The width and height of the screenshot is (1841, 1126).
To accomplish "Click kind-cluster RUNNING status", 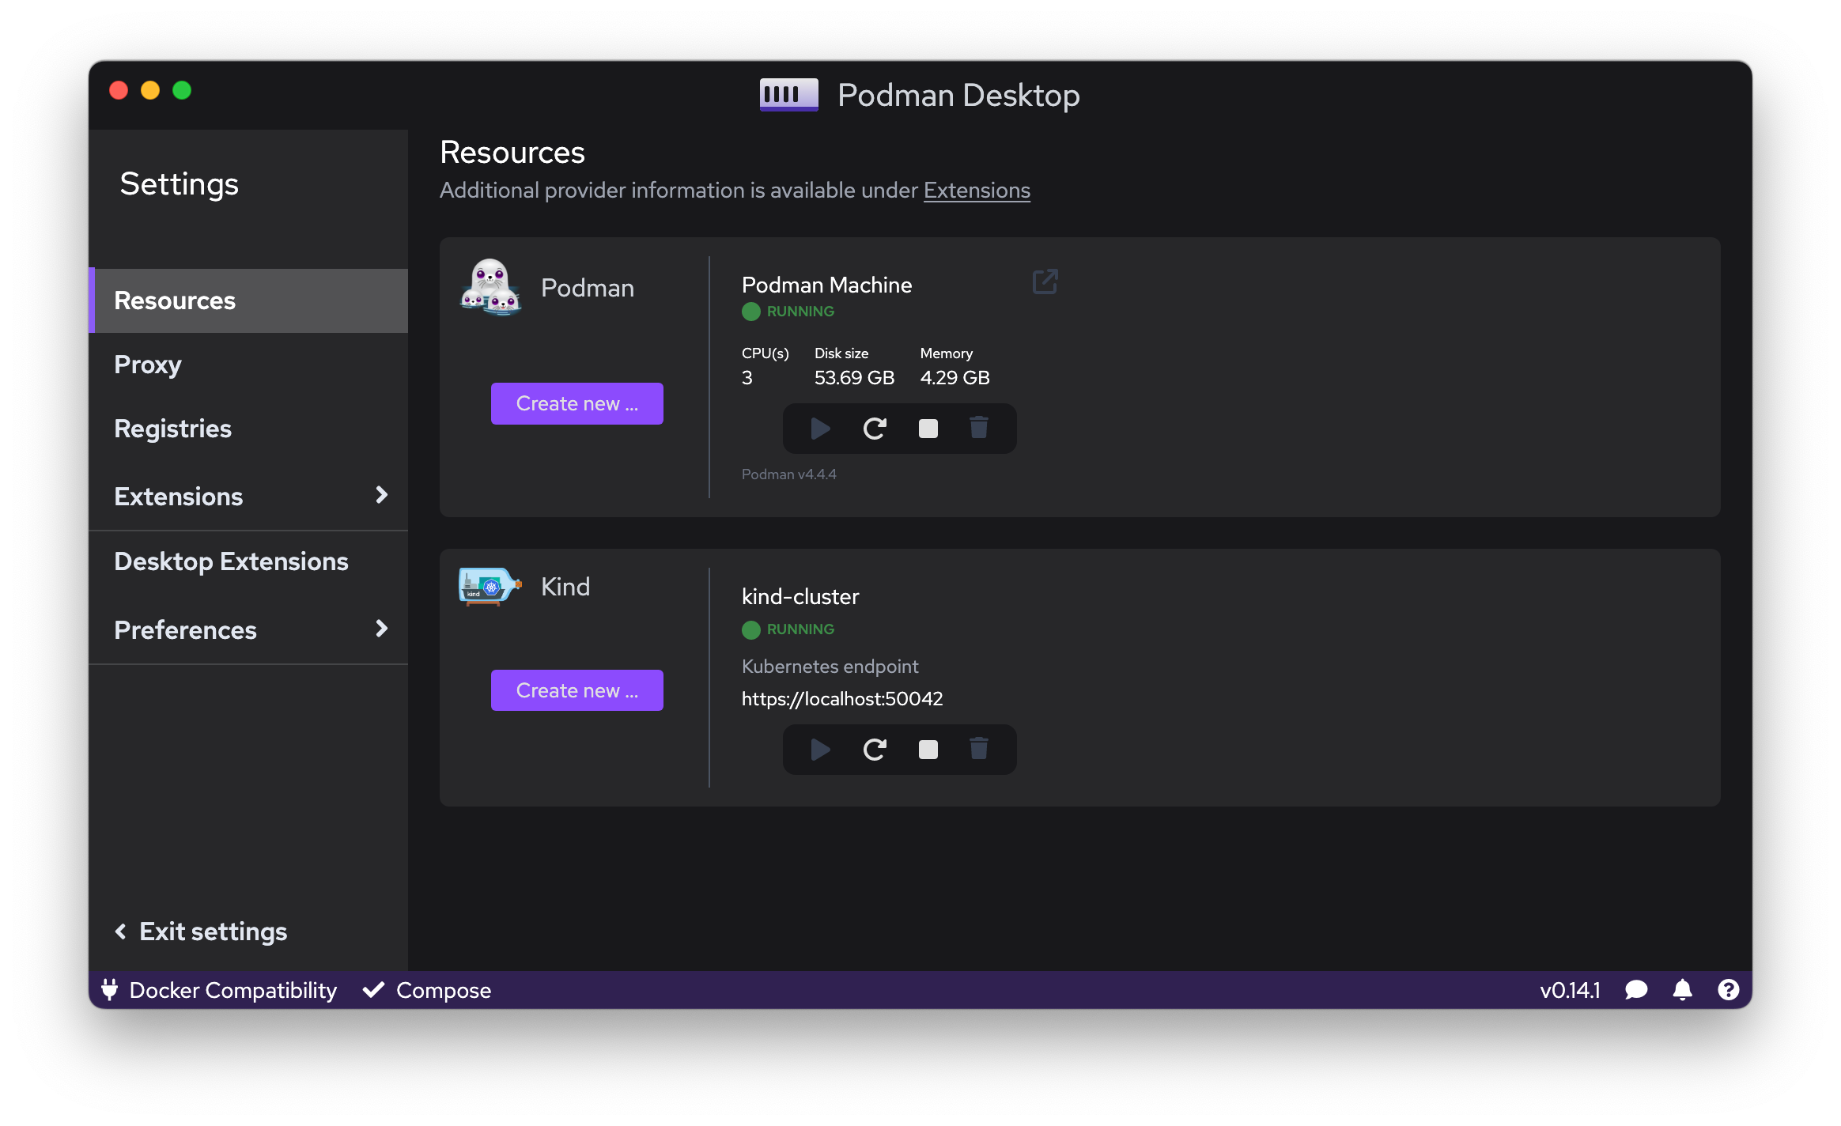I will [x=788, y=630].
